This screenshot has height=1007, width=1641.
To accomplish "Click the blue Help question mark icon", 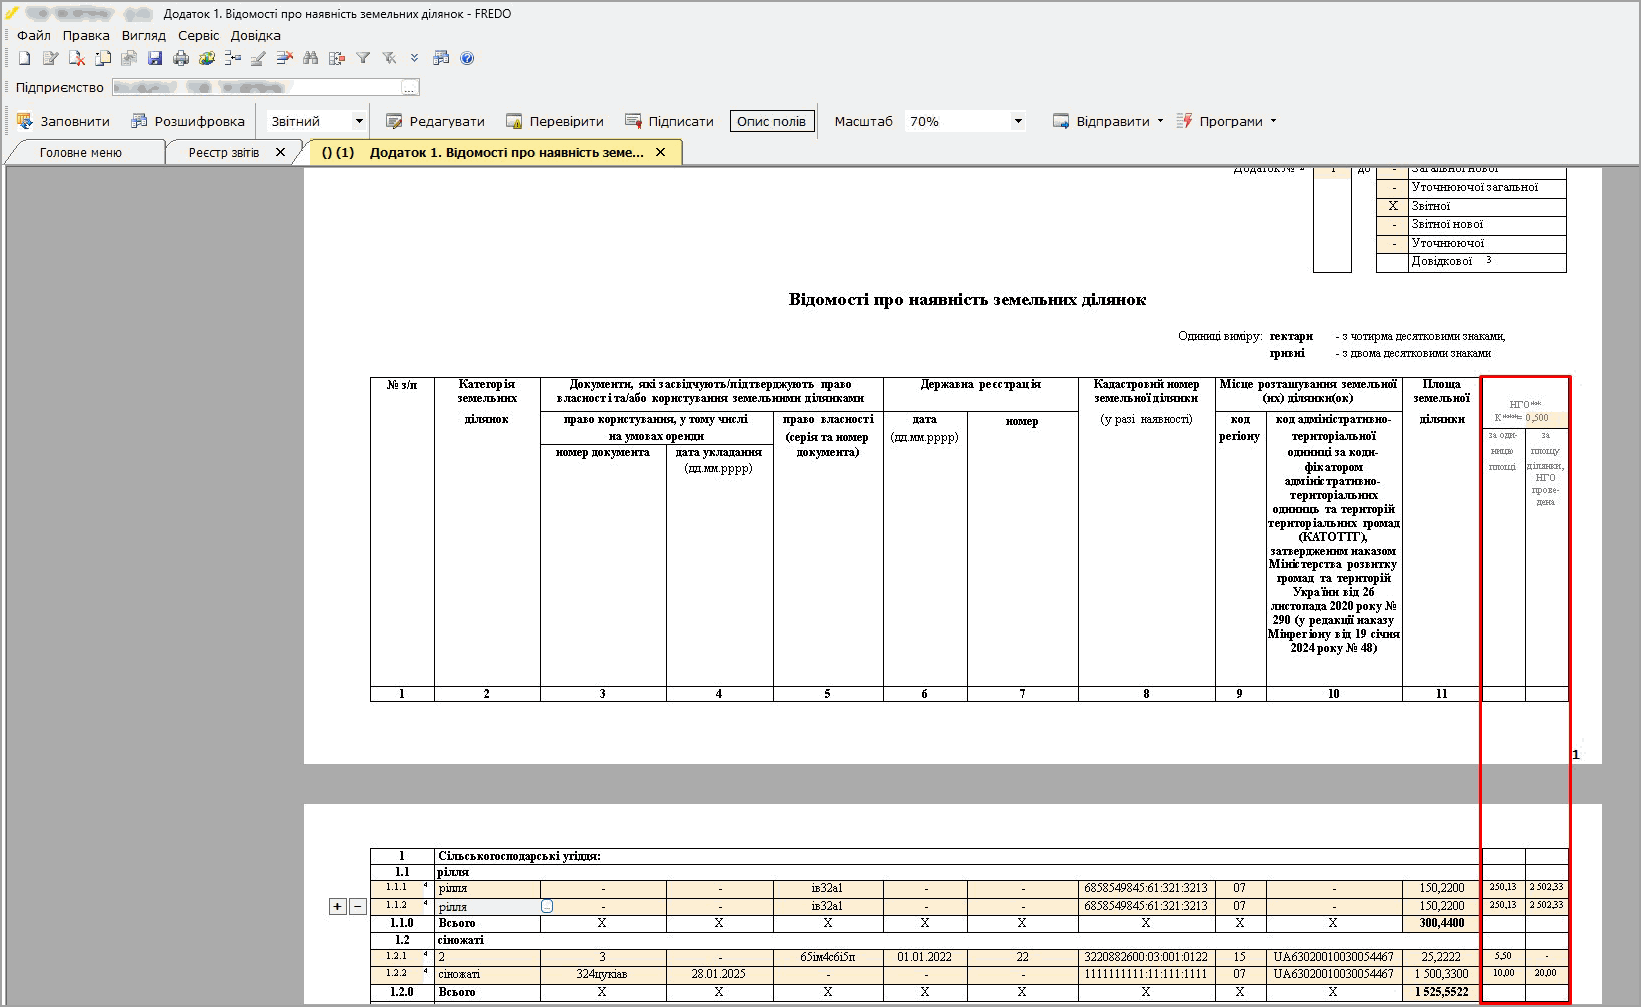I will point(467,59).
